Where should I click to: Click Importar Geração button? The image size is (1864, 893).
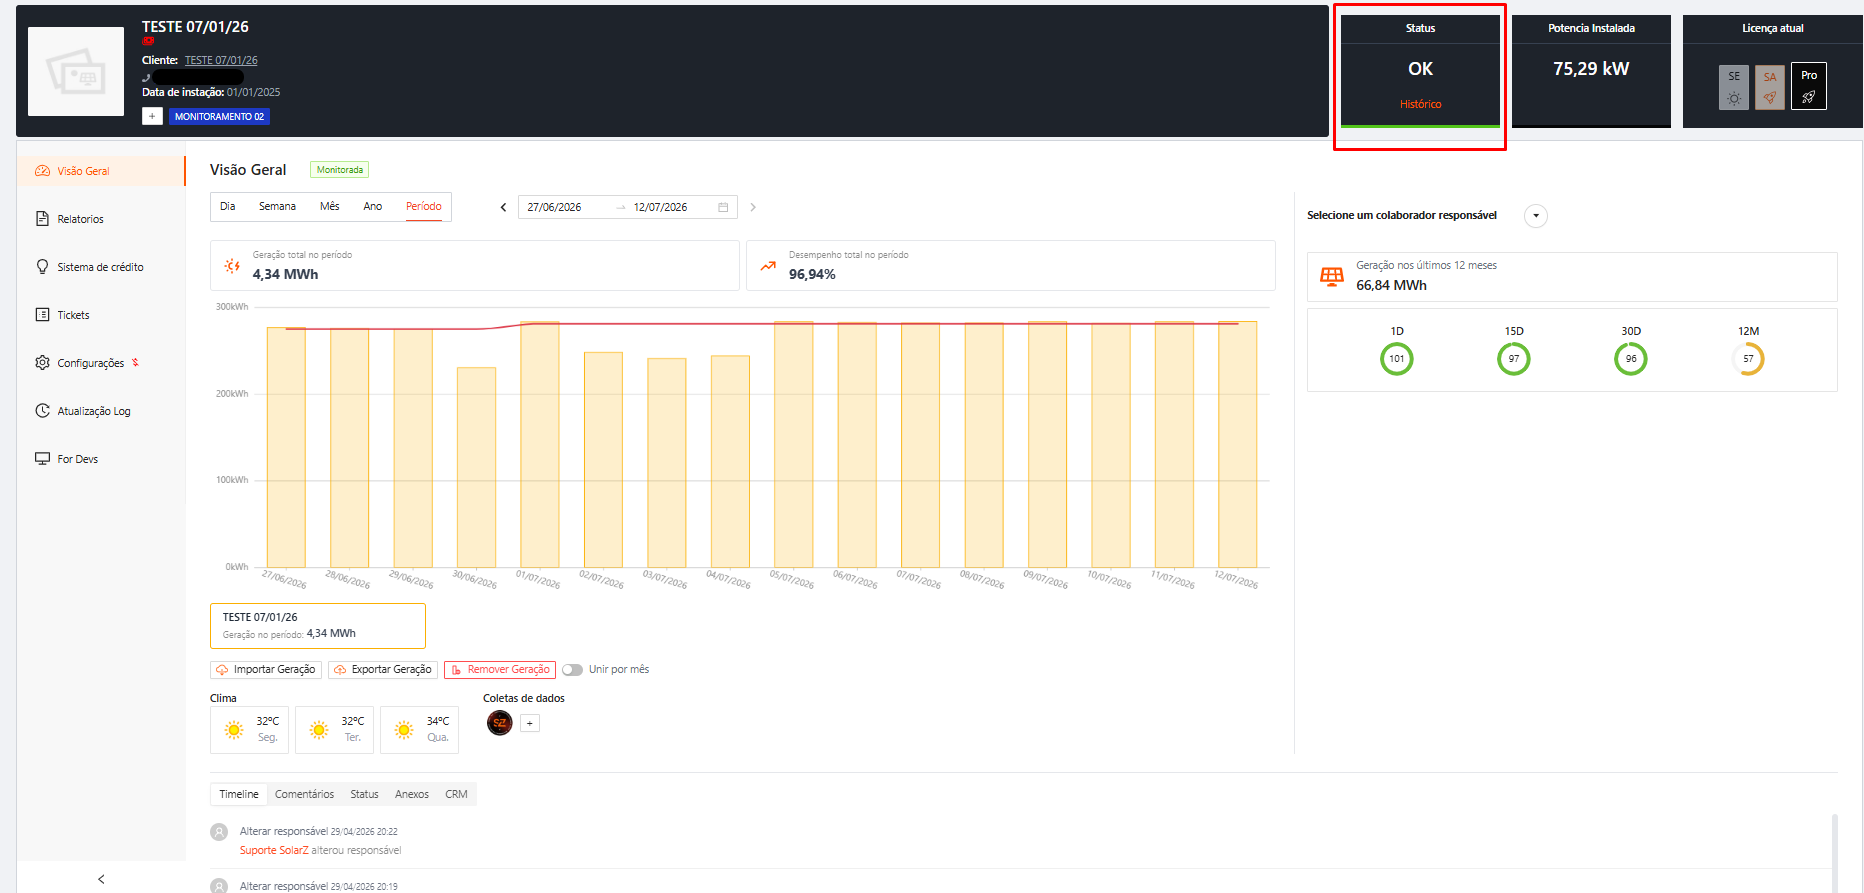(266, 670)
